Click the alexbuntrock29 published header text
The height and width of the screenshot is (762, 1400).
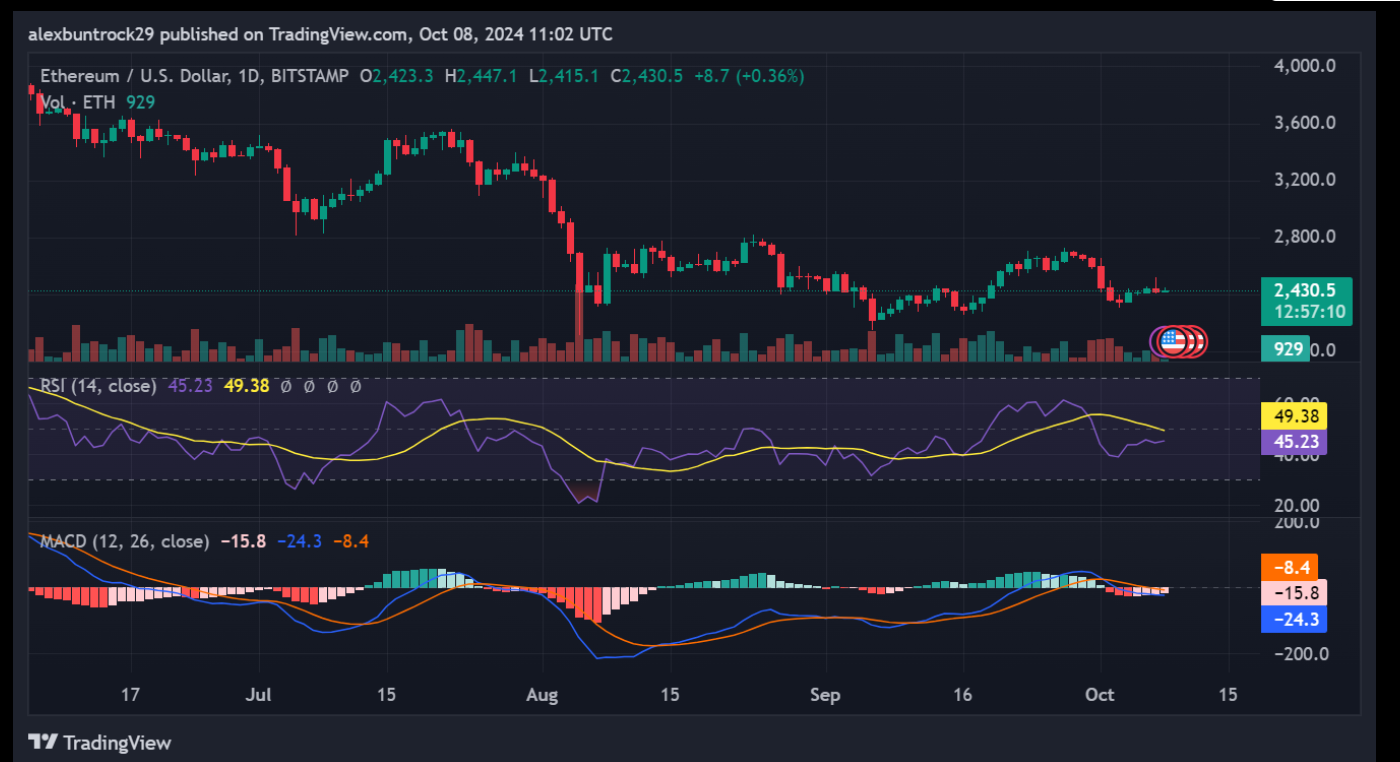click(x=320, y=34)
